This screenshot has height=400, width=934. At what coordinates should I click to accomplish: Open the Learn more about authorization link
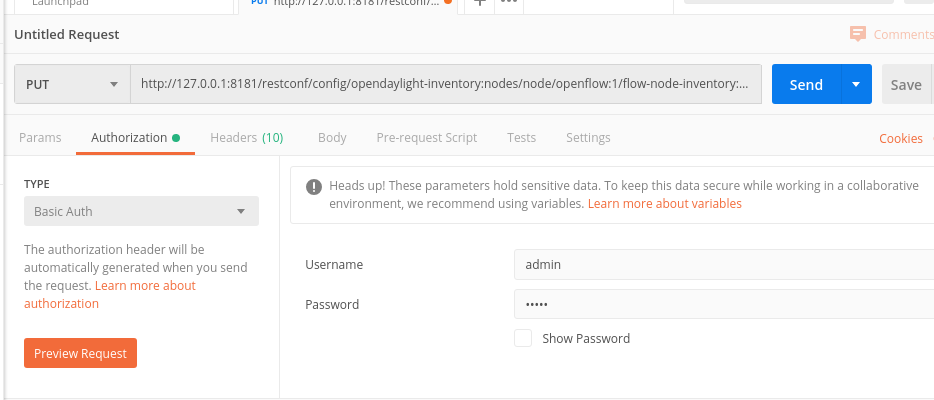pyautogui.click(x=110, y=294)
